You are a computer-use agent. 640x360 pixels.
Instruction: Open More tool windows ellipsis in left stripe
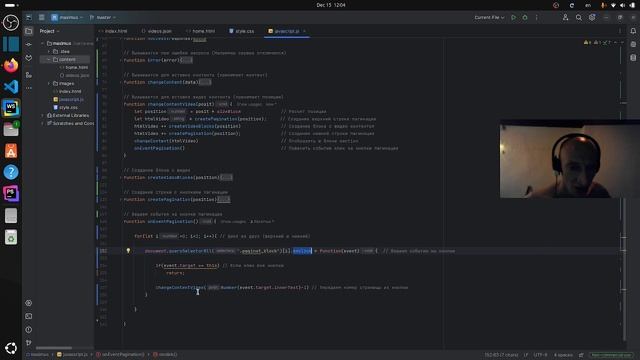pos(29,88)
